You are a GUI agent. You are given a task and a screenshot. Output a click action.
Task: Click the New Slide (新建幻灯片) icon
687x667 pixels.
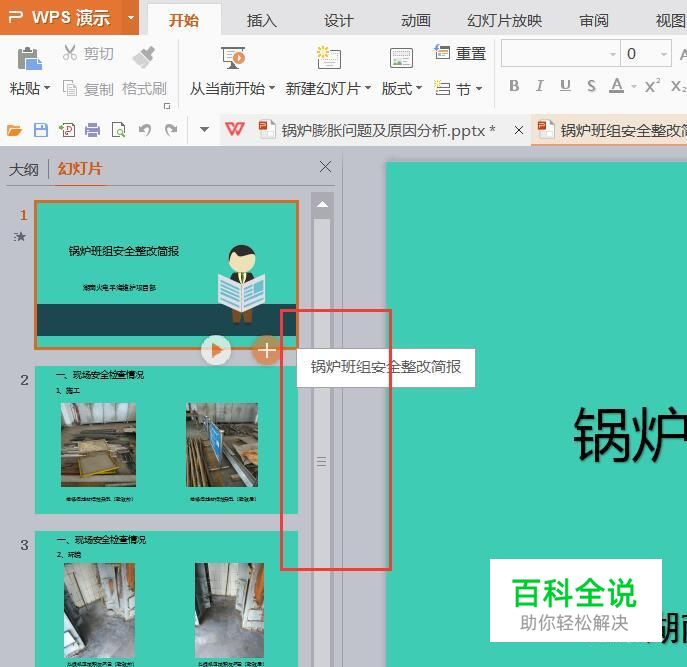[327, 58]
